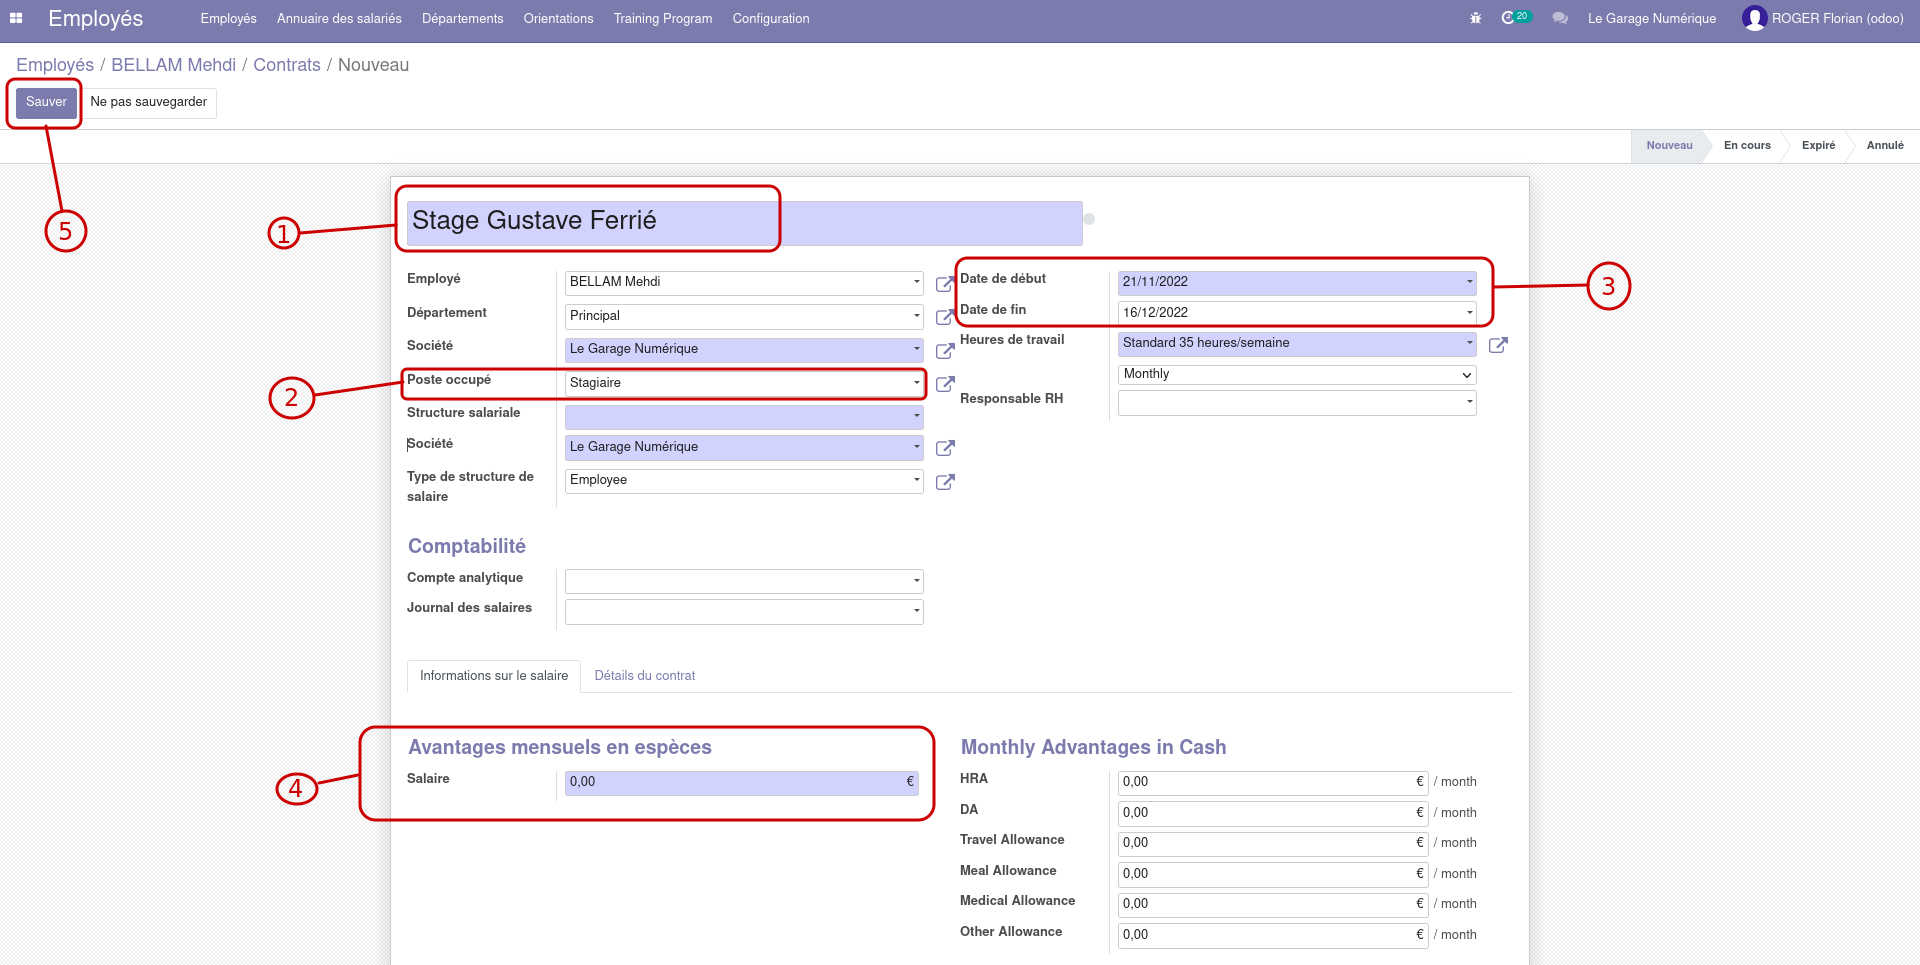The width and height of the screenshot is (1920, 965).
Task: Open external link next to Département field
Action: pyautogui.click(x=944, y=317)
